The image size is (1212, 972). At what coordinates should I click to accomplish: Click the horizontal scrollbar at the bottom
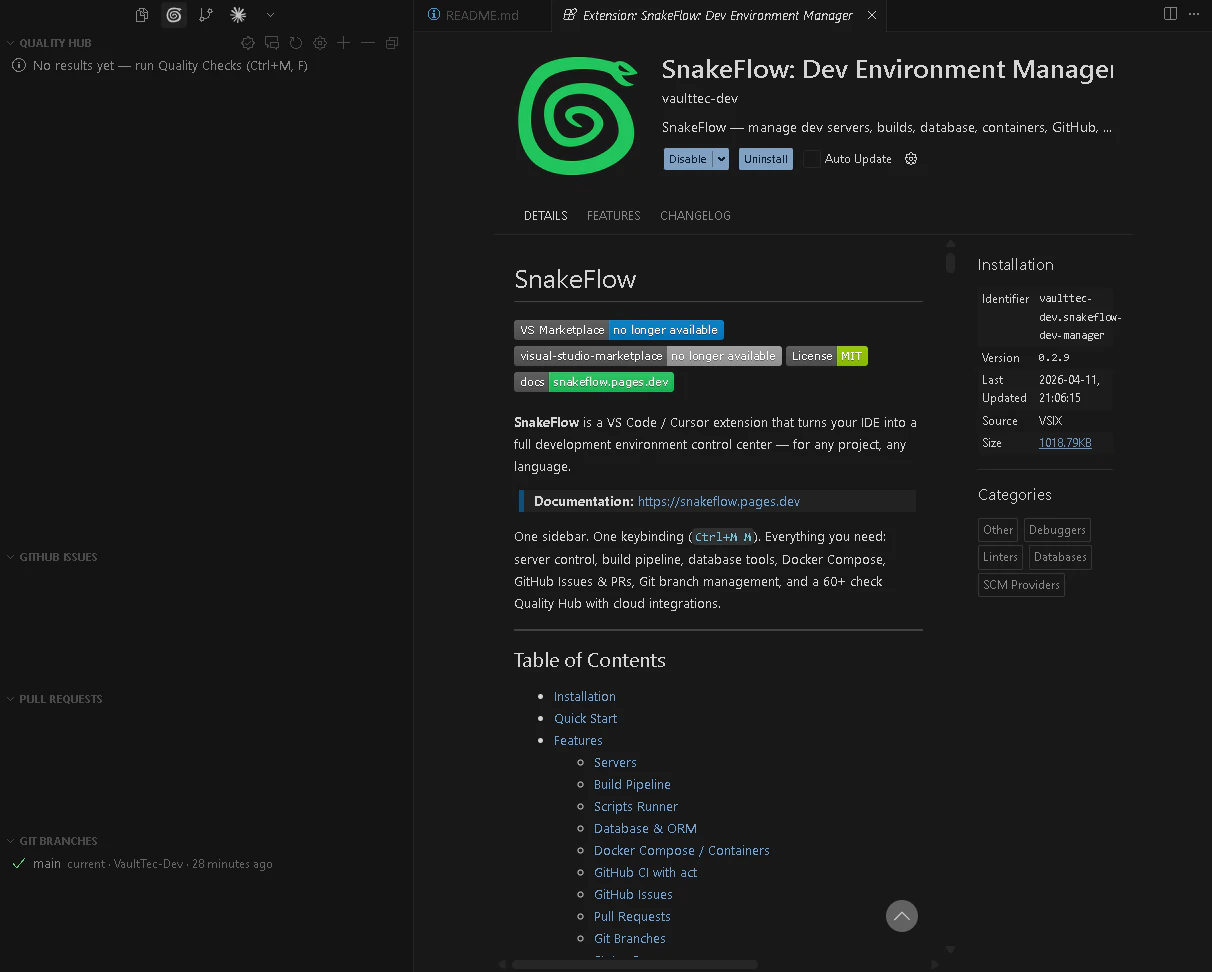click(634, 964)
